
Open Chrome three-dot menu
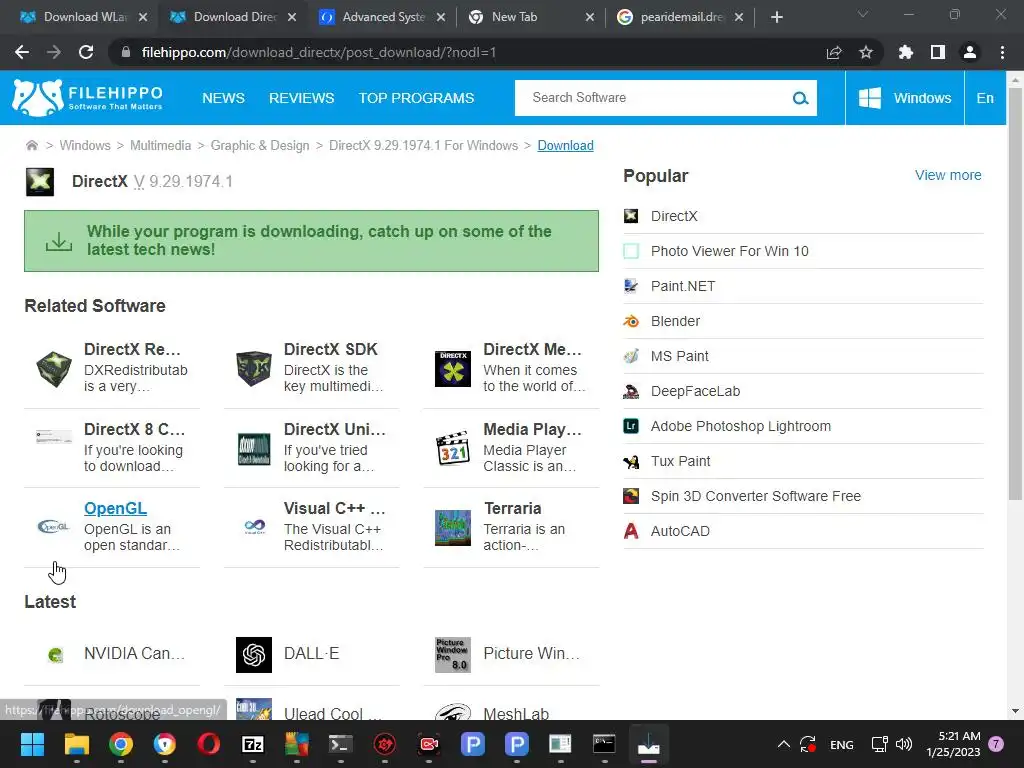1002,52
